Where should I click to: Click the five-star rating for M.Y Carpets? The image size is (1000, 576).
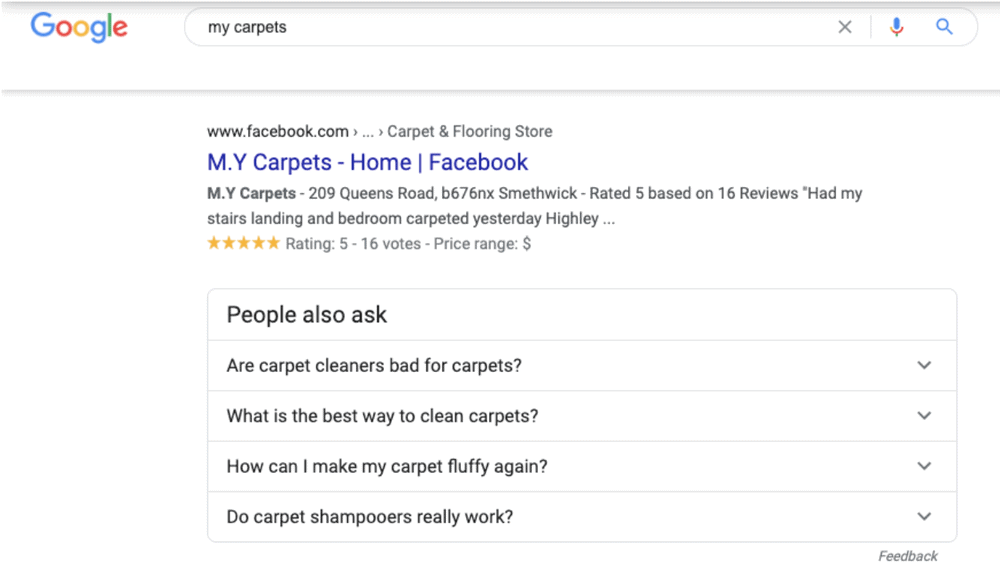click(x=242, y=242)
